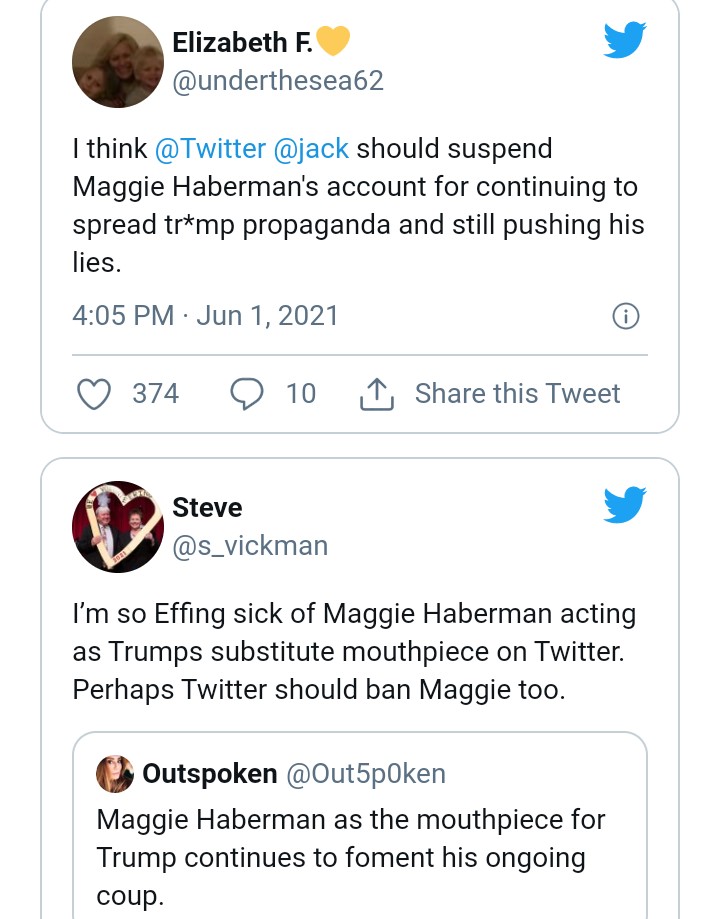Click the Twitter bird icon on Steve's tweet
This screenshot has height=919, width=720.
click(625, 504)
